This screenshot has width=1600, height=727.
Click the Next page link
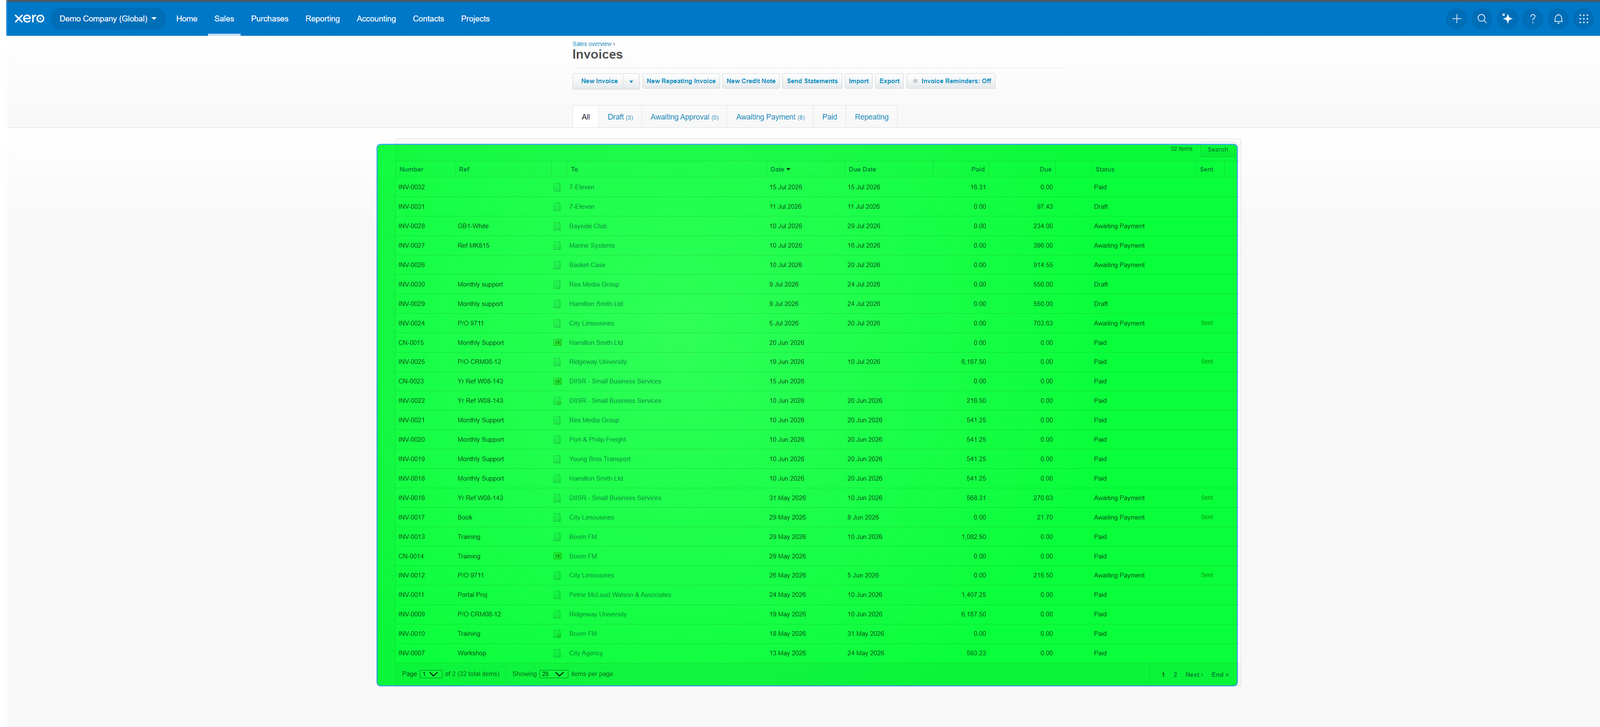pyautogui.click(x=1193, y=675)
